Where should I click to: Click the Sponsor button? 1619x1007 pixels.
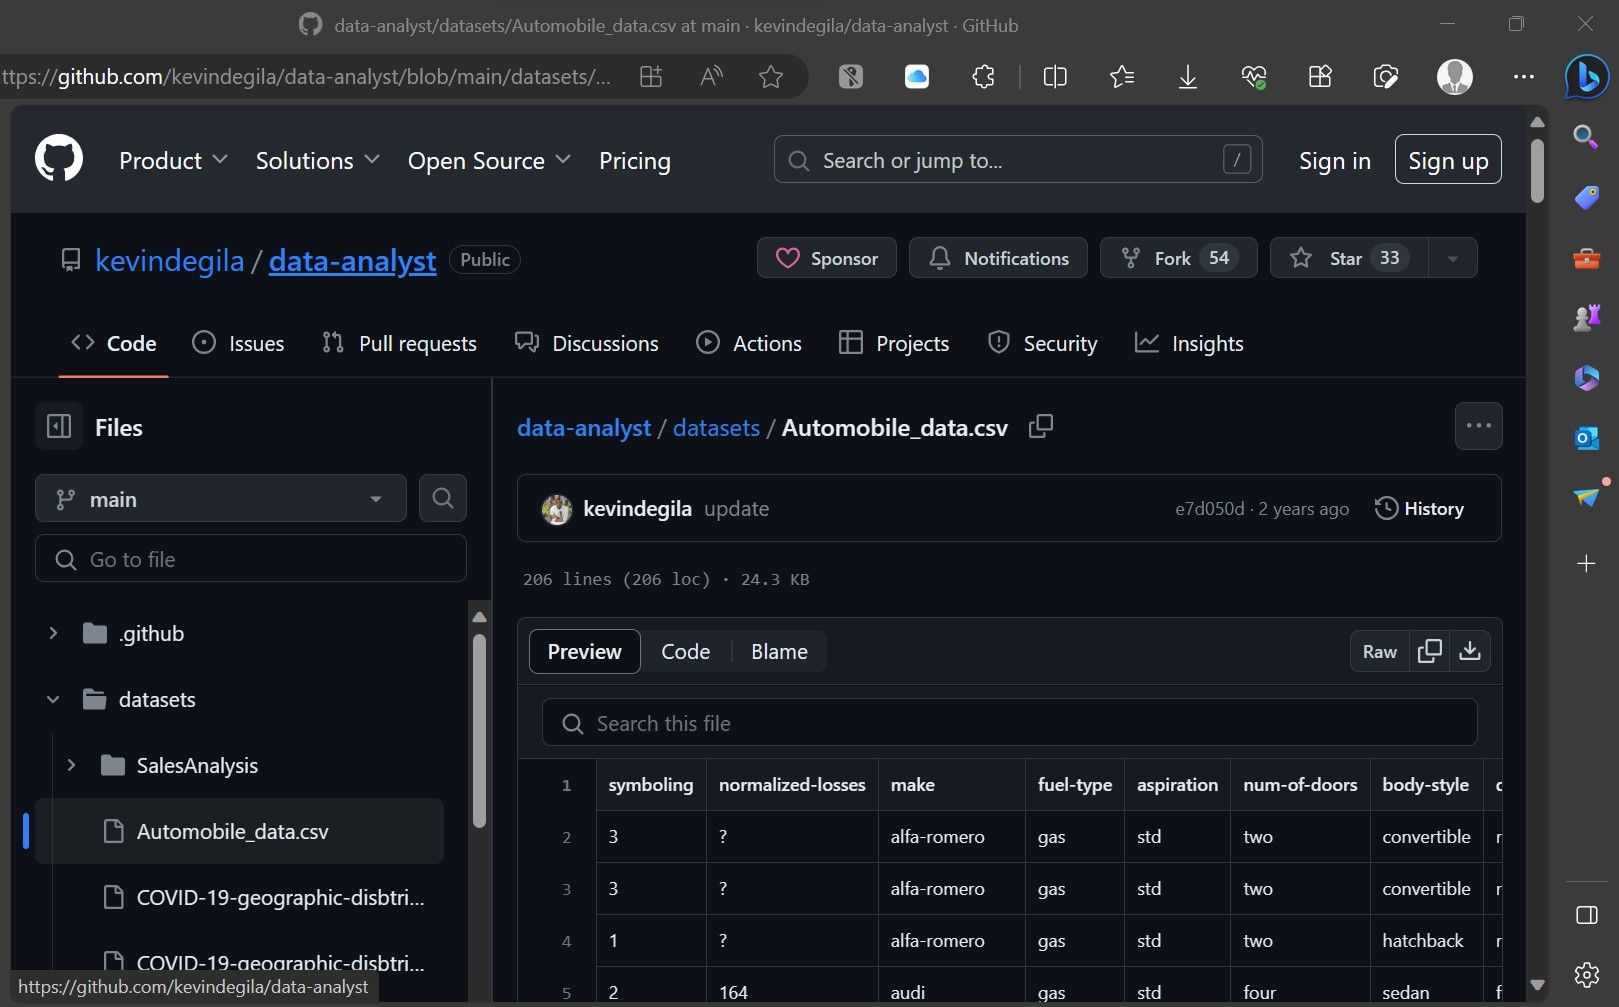pyautogui.click(x=827, y=258)
